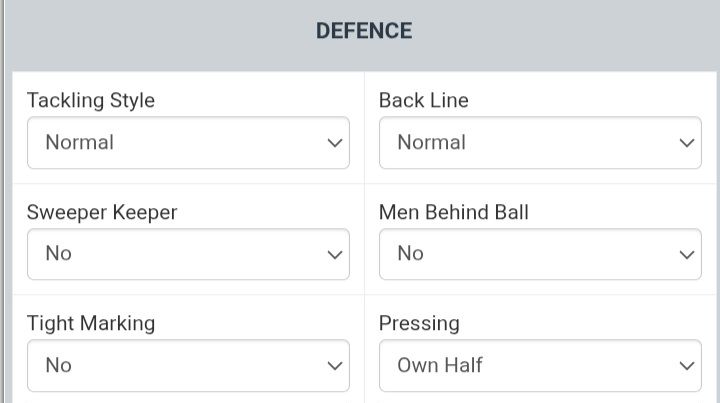The image size is (720, 403).
Task: Click the Men Behind Ball chevron arrow
Action: 687,254
